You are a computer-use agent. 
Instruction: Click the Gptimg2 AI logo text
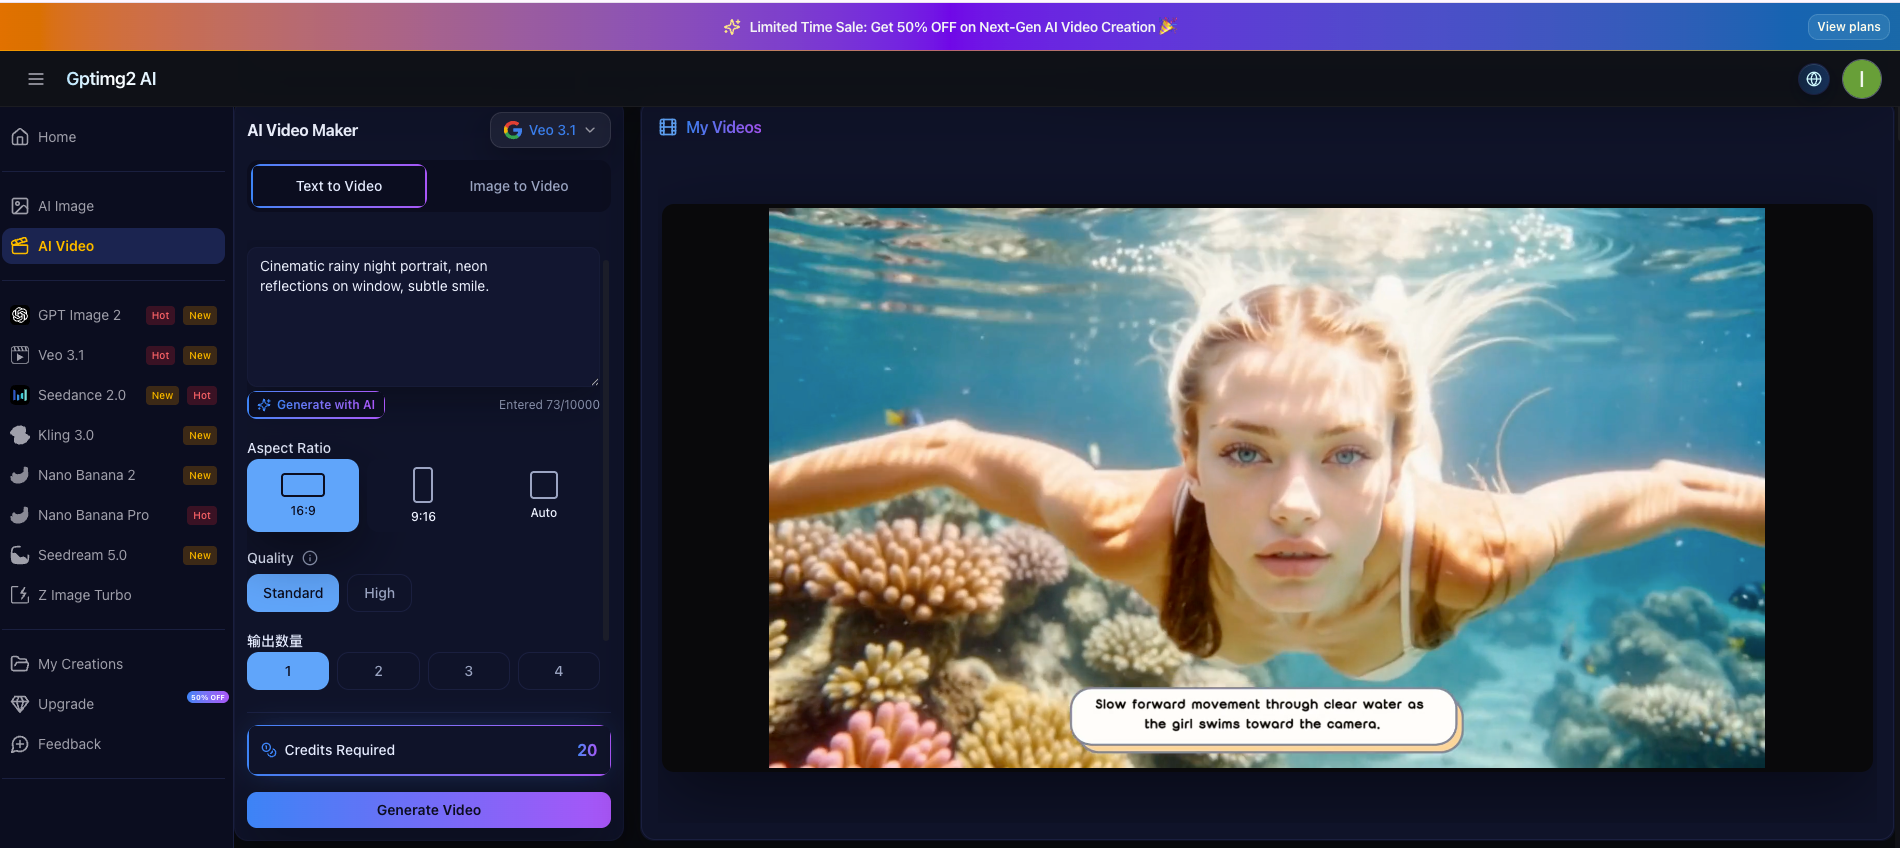111,79
